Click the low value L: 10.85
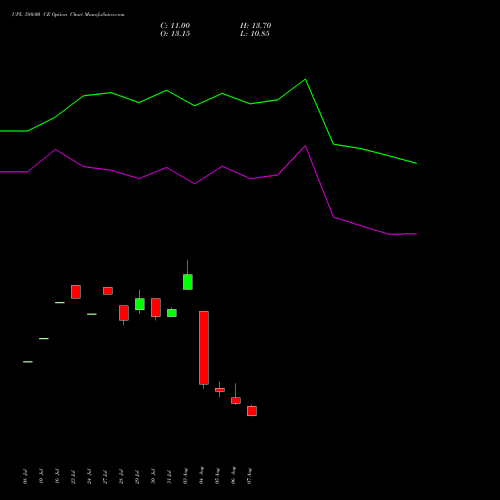Screen dimensions: 500x500 point(255,34)
